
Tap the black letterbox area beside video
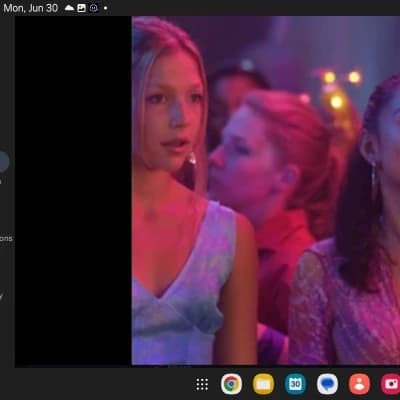[73, 192]
